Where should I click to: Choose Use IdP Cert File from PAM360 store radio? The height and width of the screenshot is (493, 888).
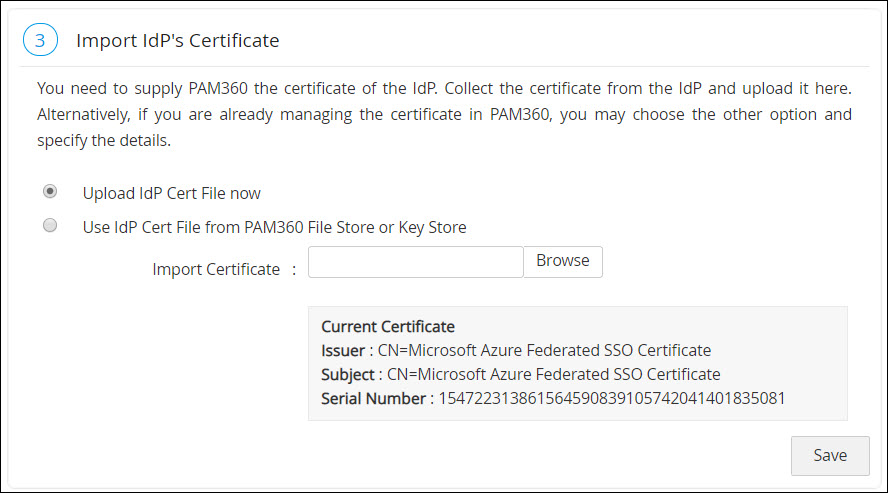tap(50, 226)
